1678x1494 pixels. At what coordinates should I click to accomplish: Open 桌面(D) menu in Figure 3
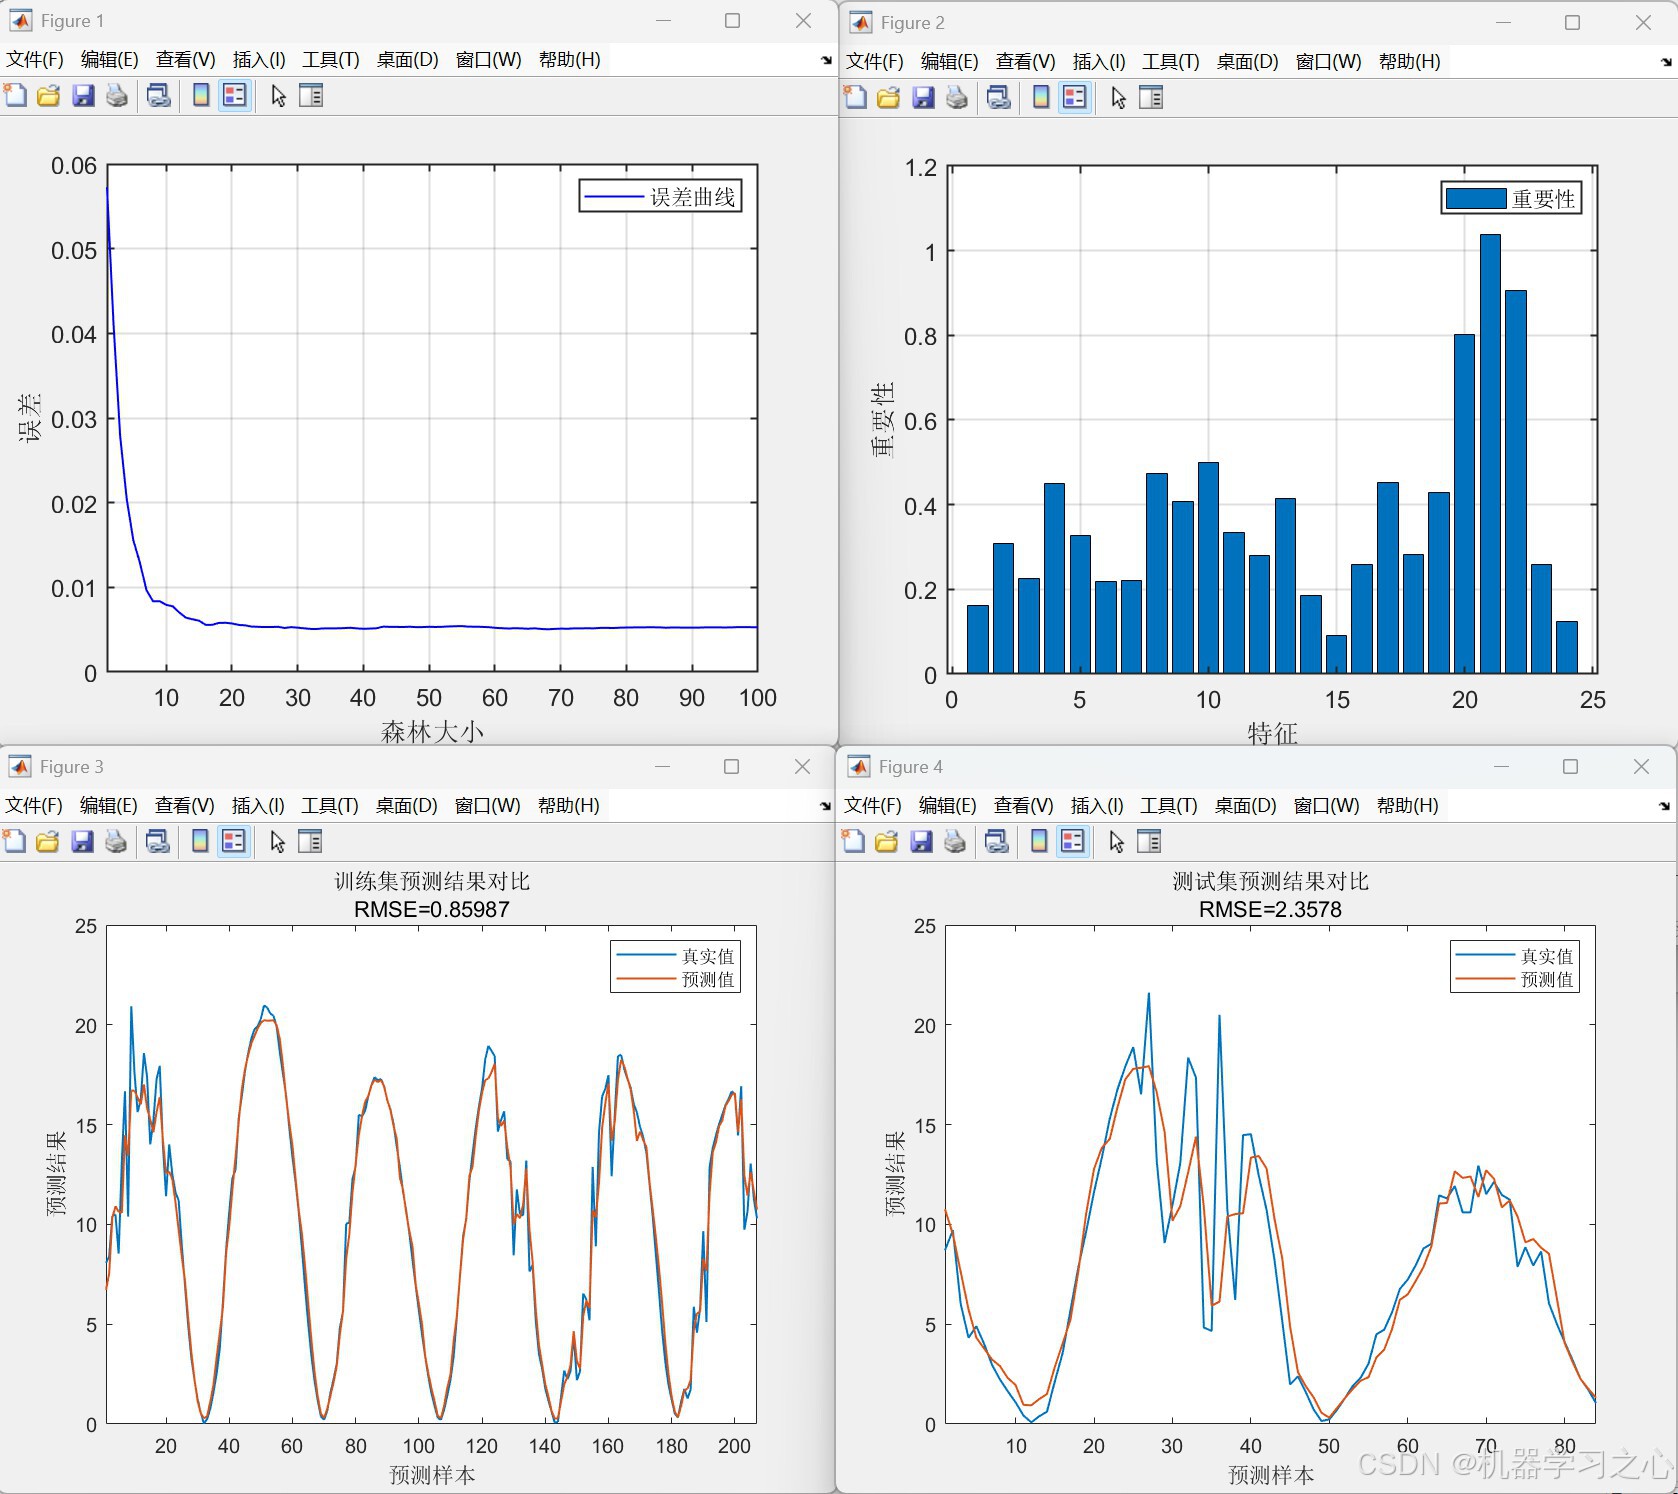tap(406, 805)
